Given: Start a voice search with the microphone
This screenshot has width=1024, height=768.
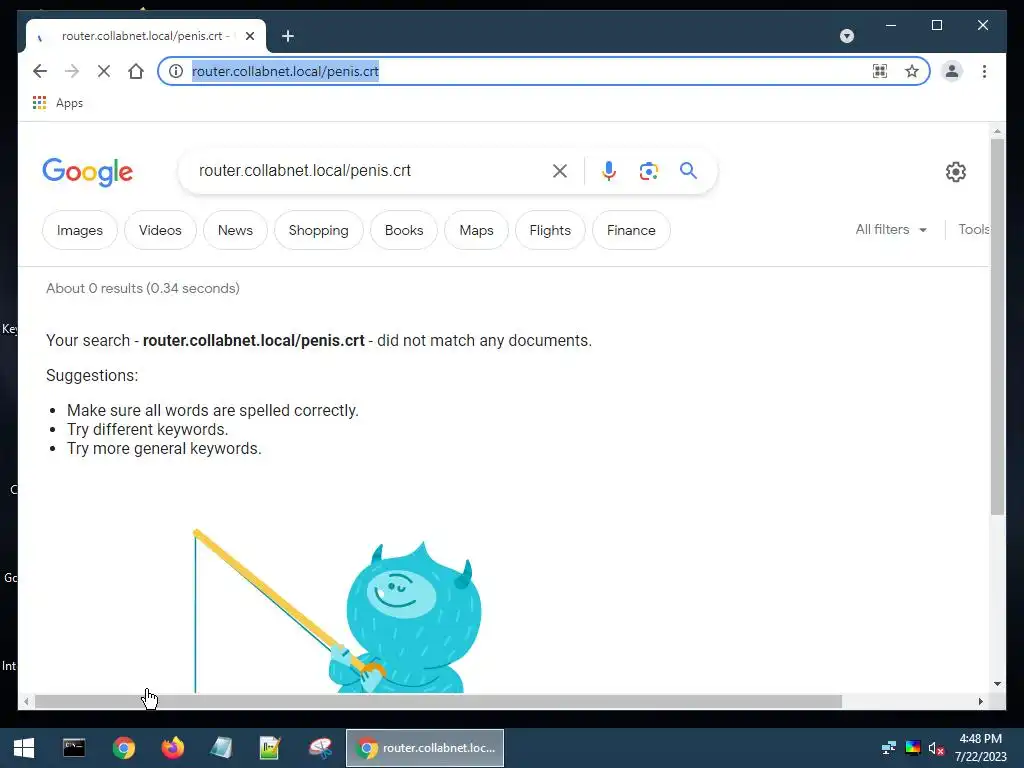Looking at the screenshot, I should click(x=609, y=171).
